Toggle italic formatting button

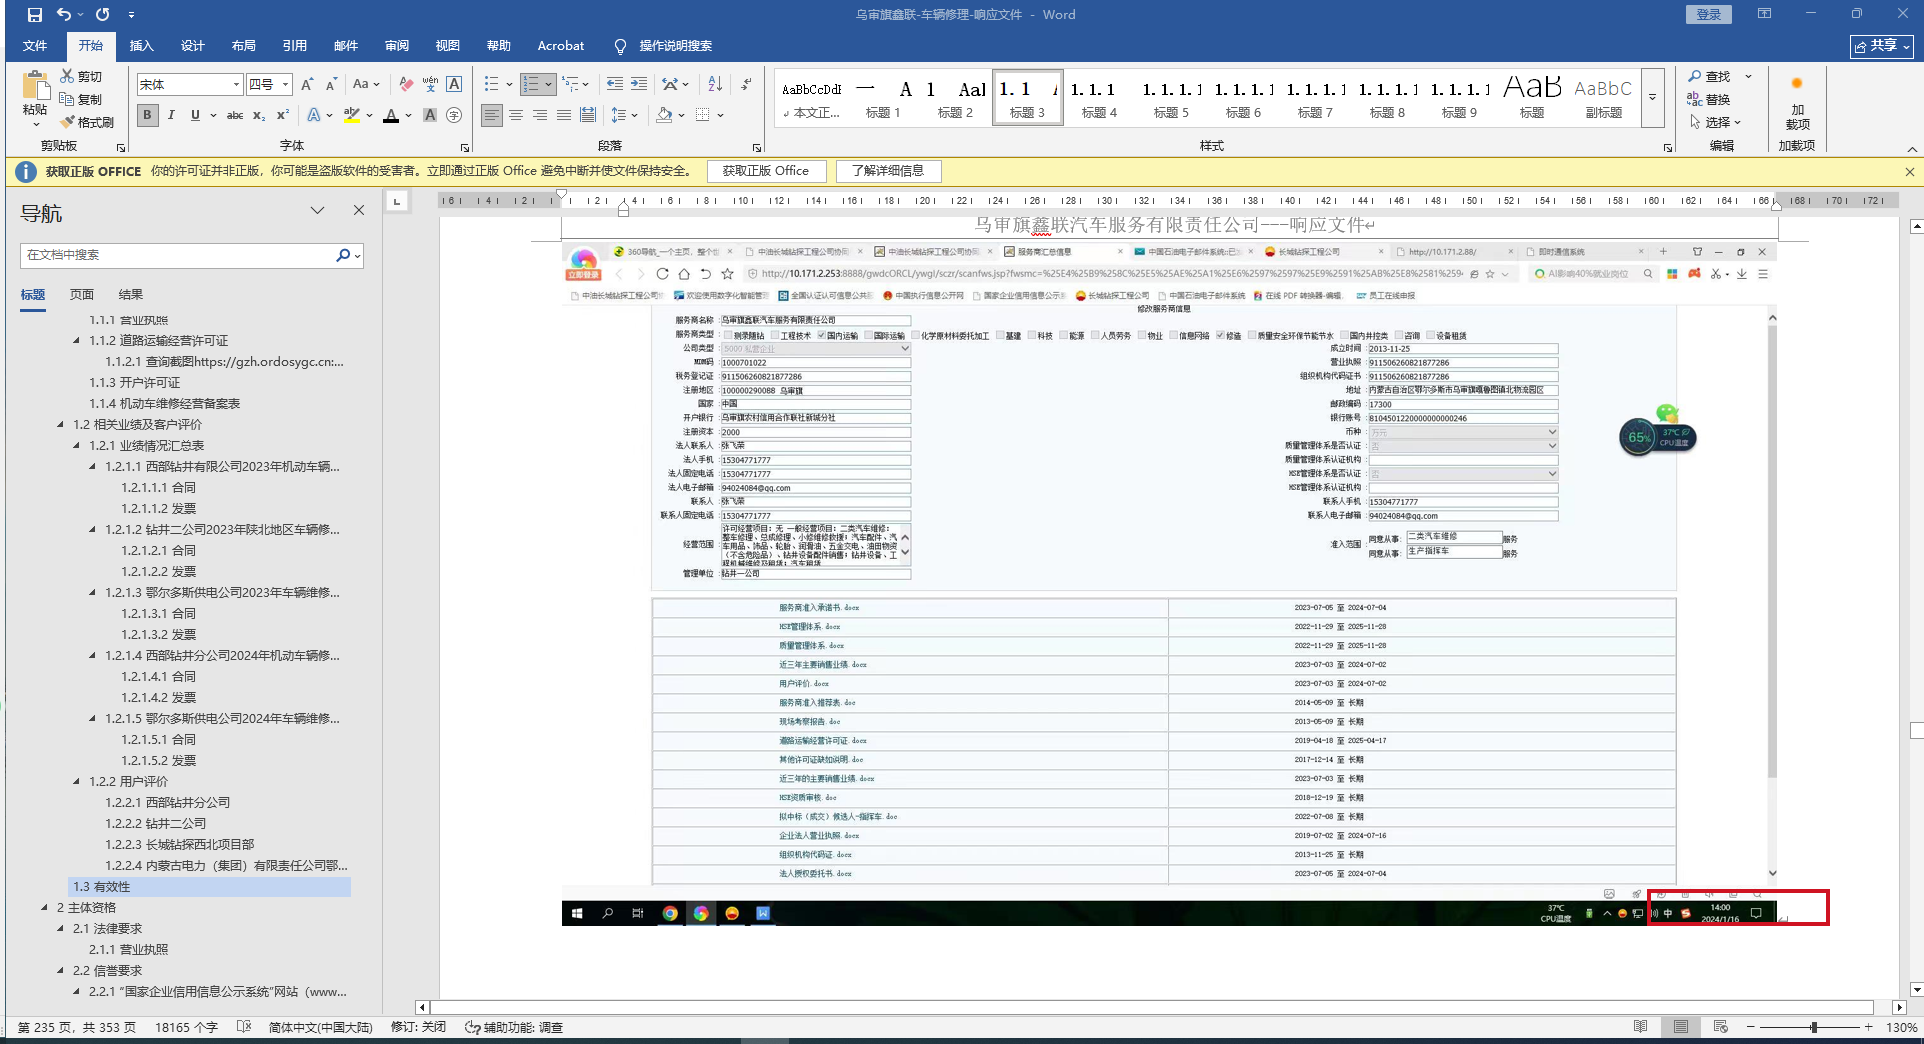tap(171, 116)
